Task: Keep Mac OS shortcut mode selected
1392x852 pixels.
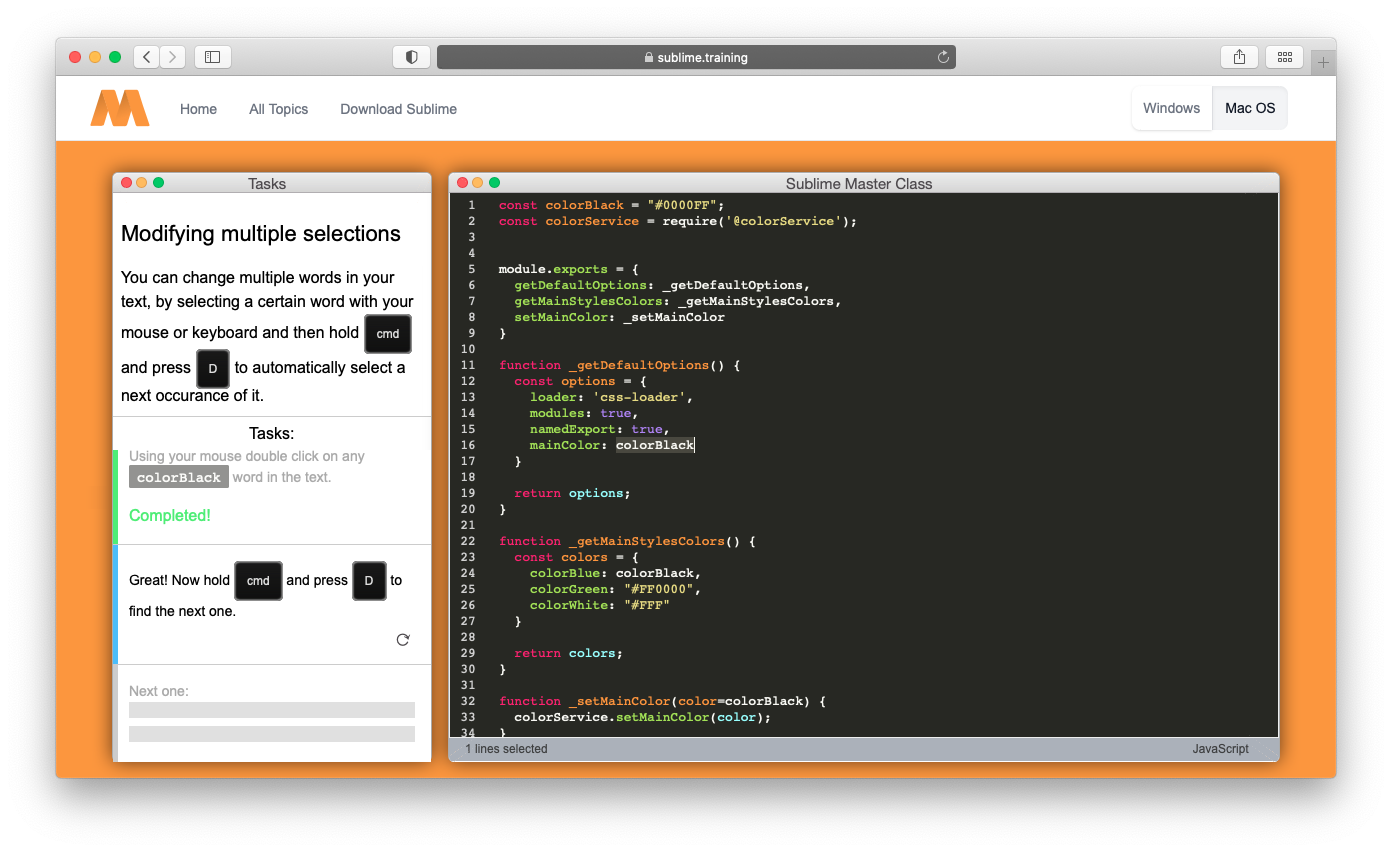Action: coord(1250,107)
